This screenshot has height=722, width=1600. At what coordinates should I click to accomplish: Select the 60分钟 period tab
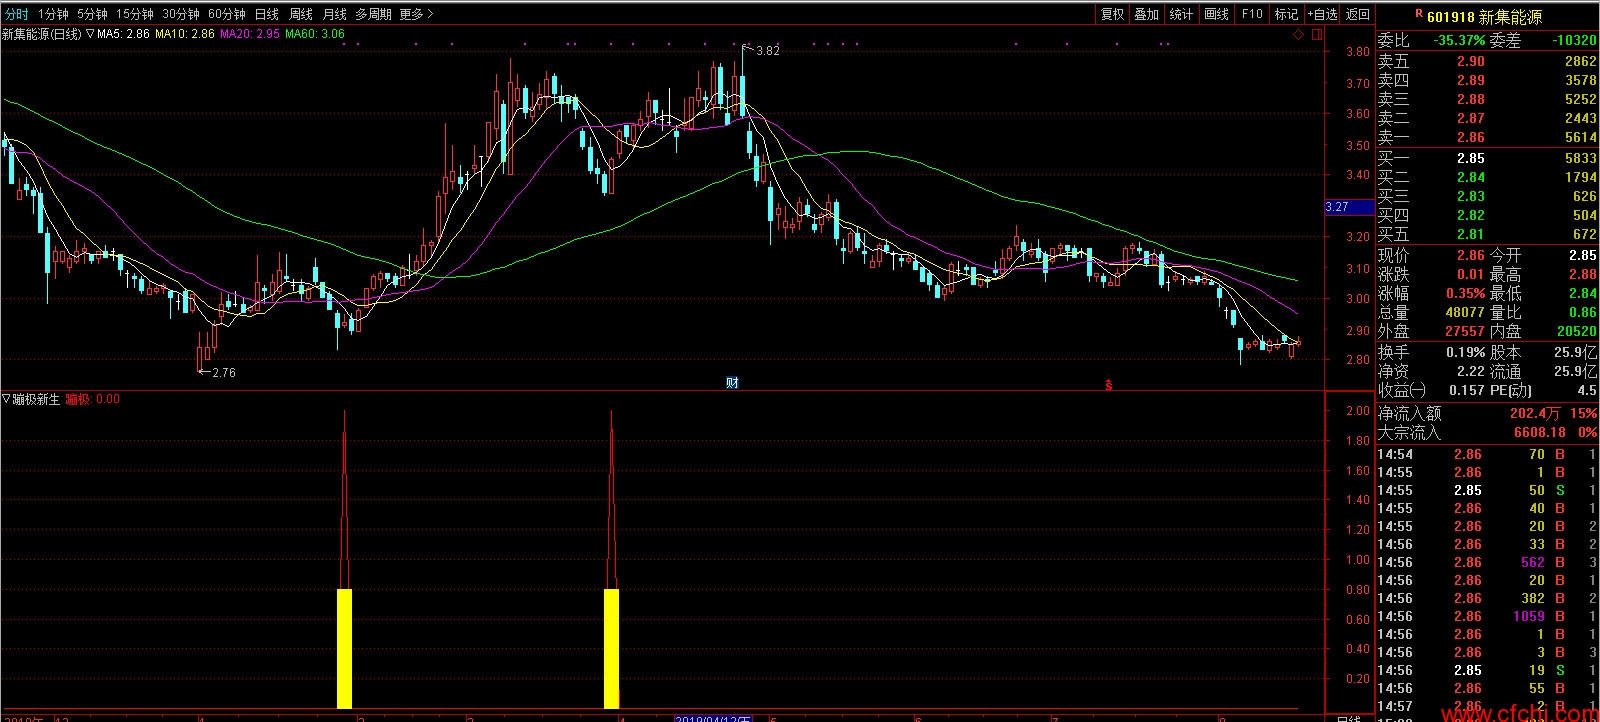click(x=227, y=14)
